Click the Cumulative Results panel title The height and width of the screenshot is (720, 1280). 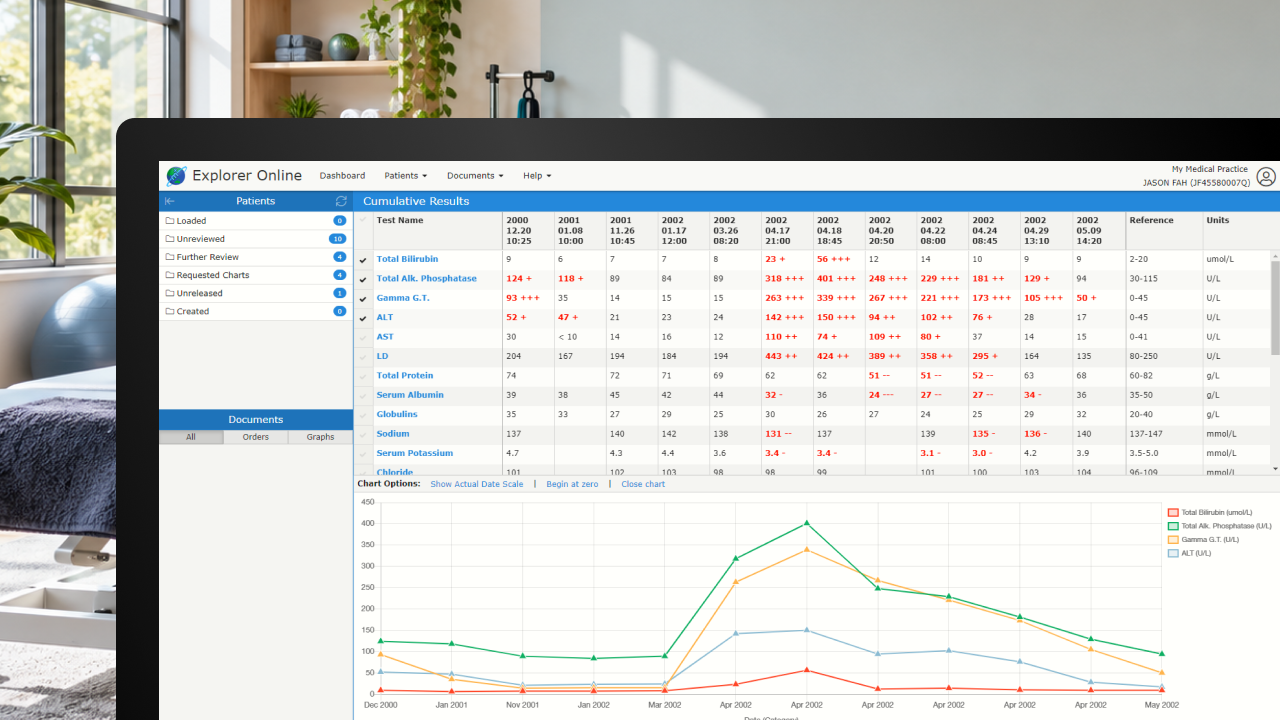[416, 201]
